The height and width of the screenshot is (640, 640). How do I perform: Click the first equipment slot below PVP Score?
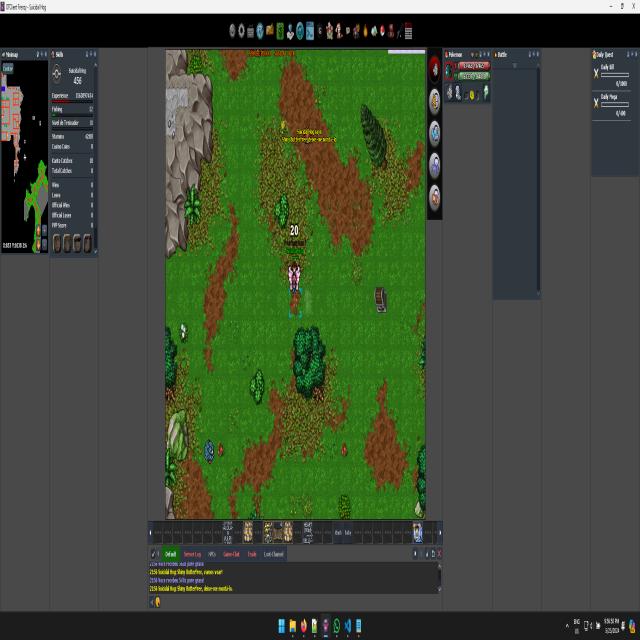(x=57, y=242)
